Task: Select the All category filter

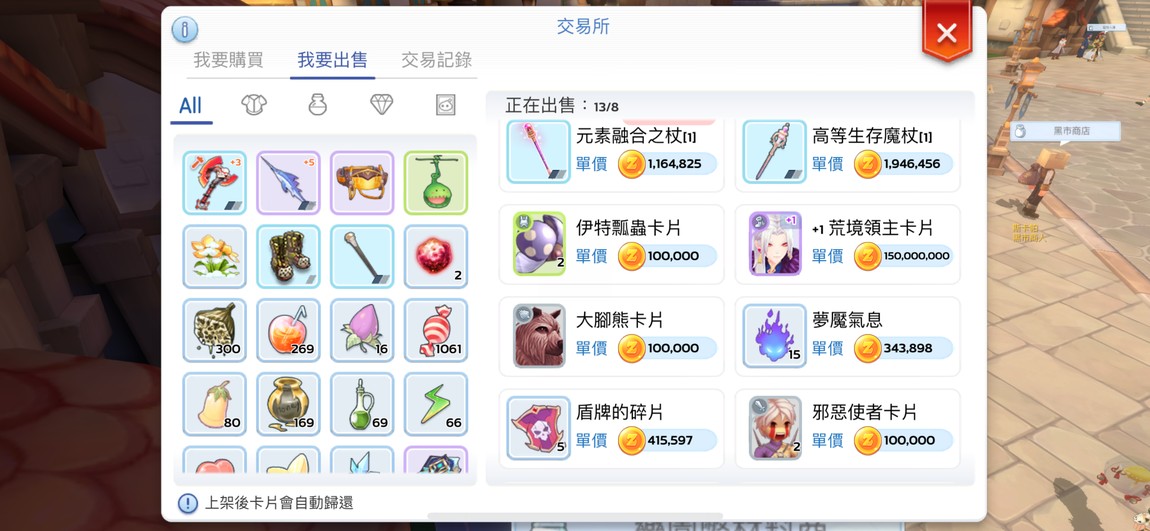Action: 190,106
